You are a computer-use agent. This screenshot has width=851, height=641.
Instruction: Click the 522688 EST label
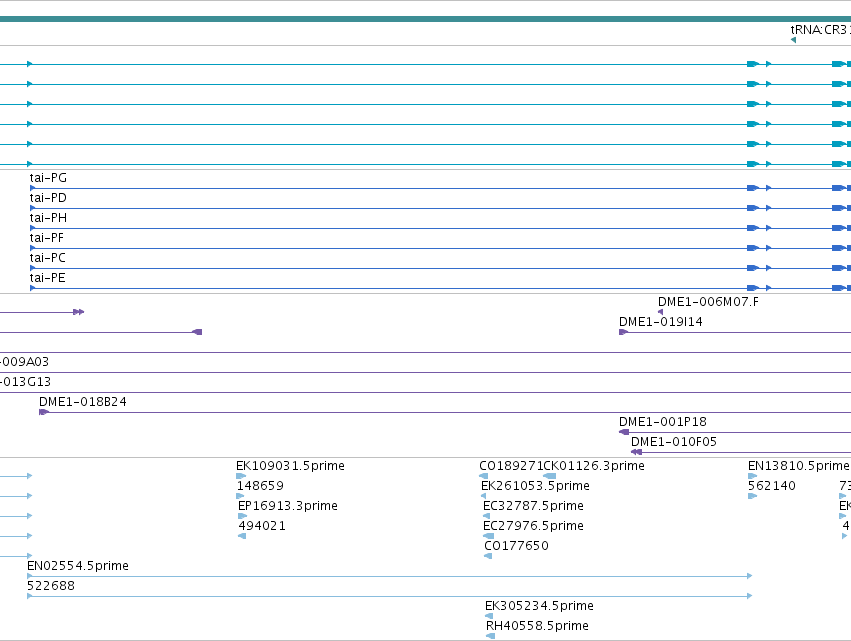[x=51, y=586]
